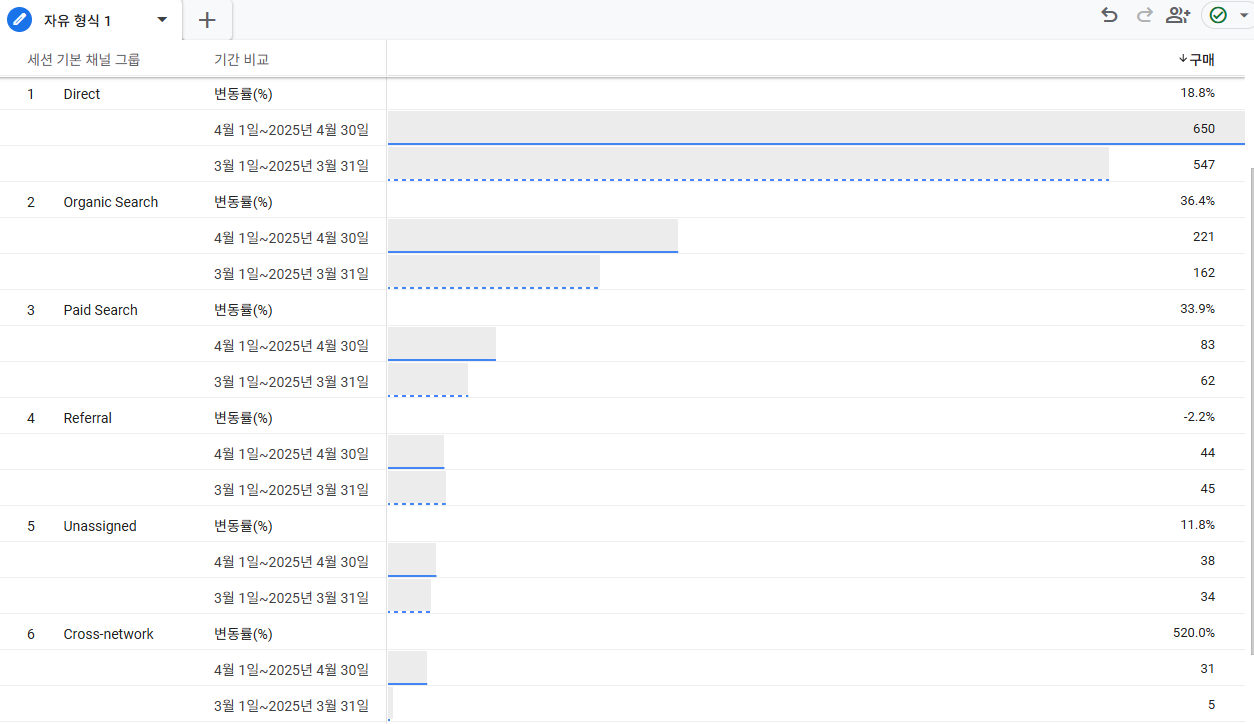Click the green check status icon

coord(1218,15)
